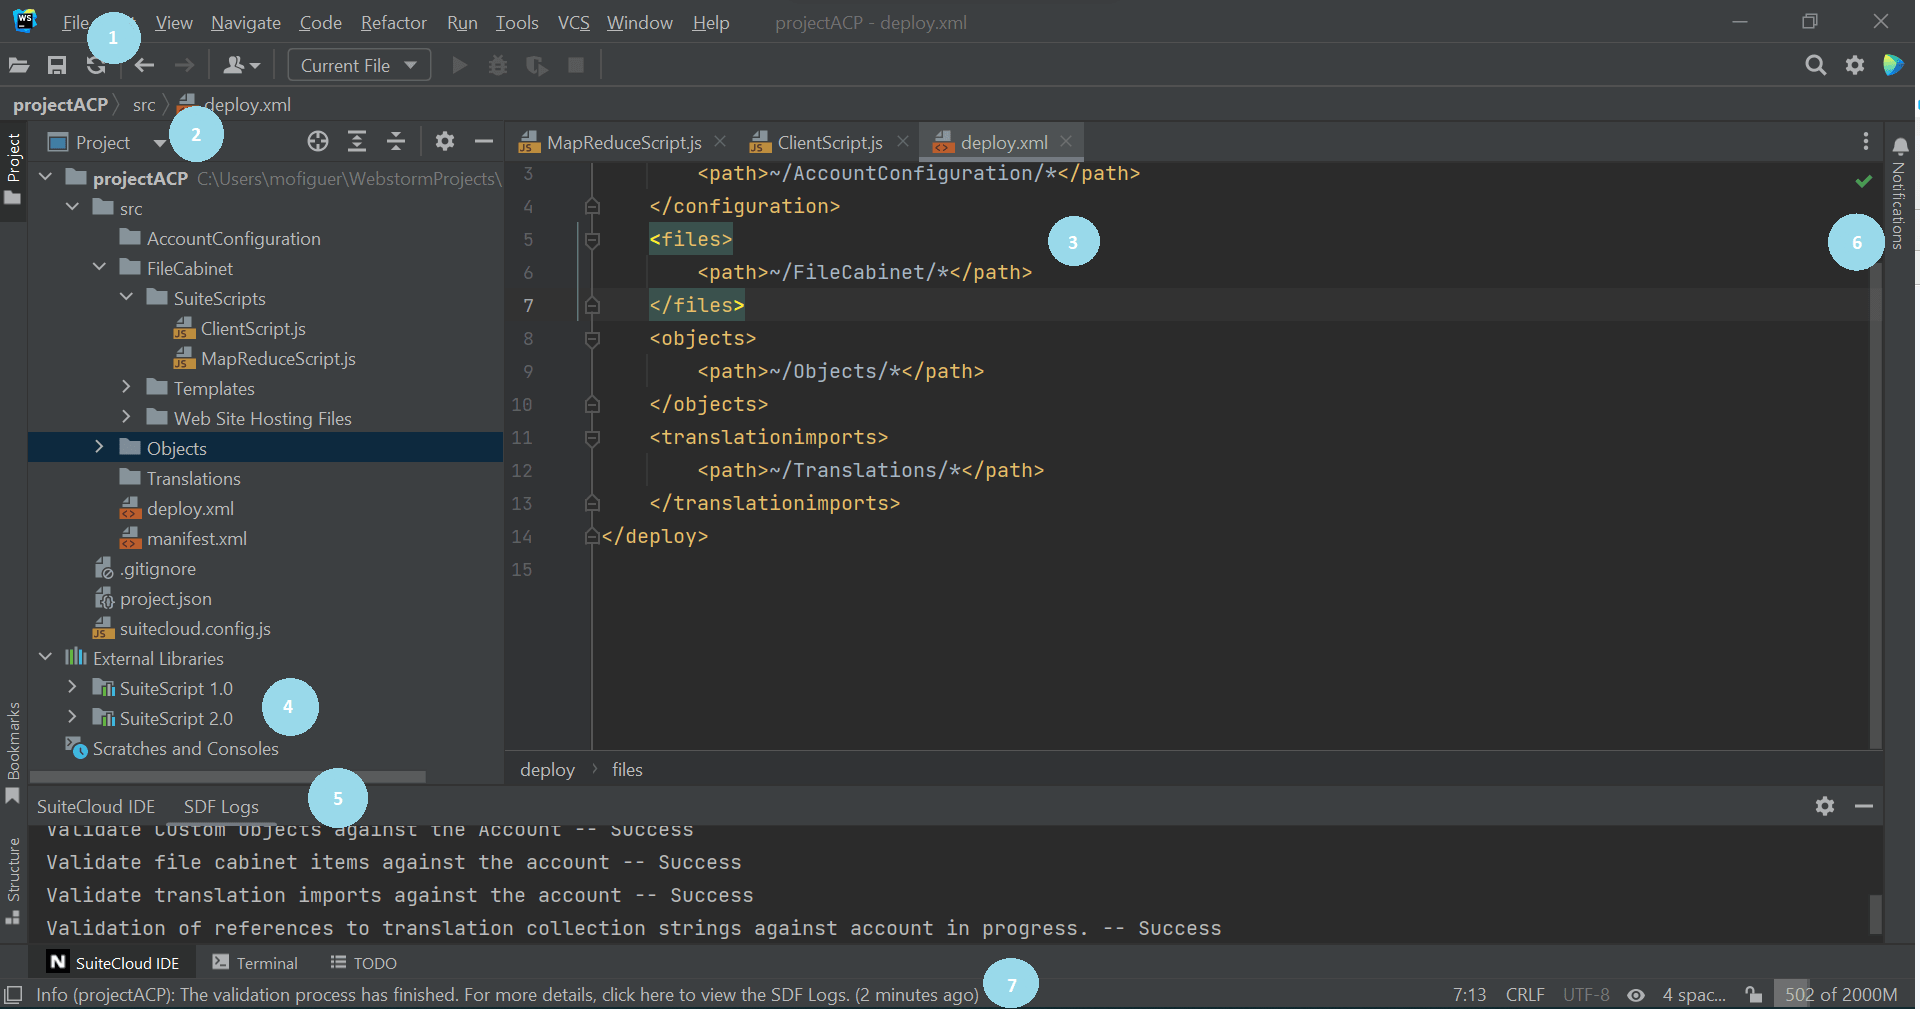Open Project panel options gear
The width and height of the screenshot is (1920, 1009).
tap(445, 142)
